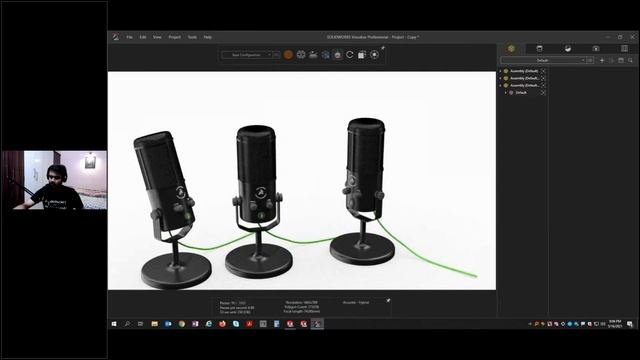This screenshot has height=360, width=640.
Task: Click the orange render mode icon in the toolbar
Action: pos(288,55)
